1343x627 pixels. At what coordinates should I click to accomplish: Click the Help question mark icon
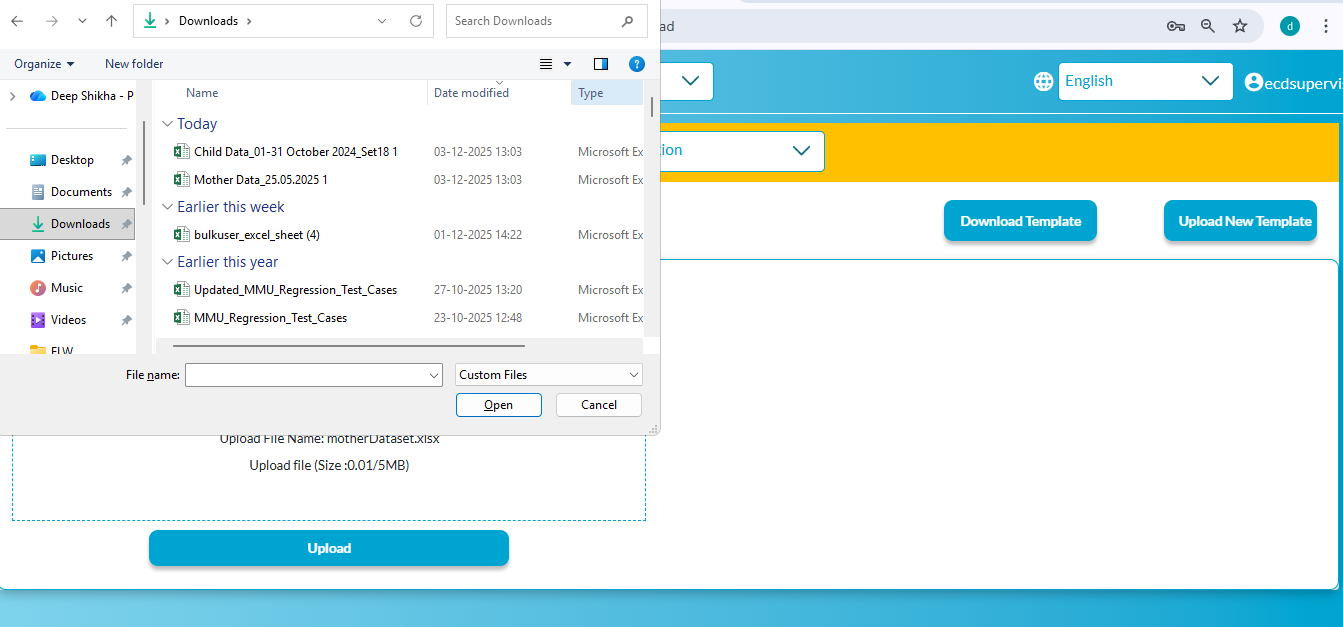pos(636,64)
